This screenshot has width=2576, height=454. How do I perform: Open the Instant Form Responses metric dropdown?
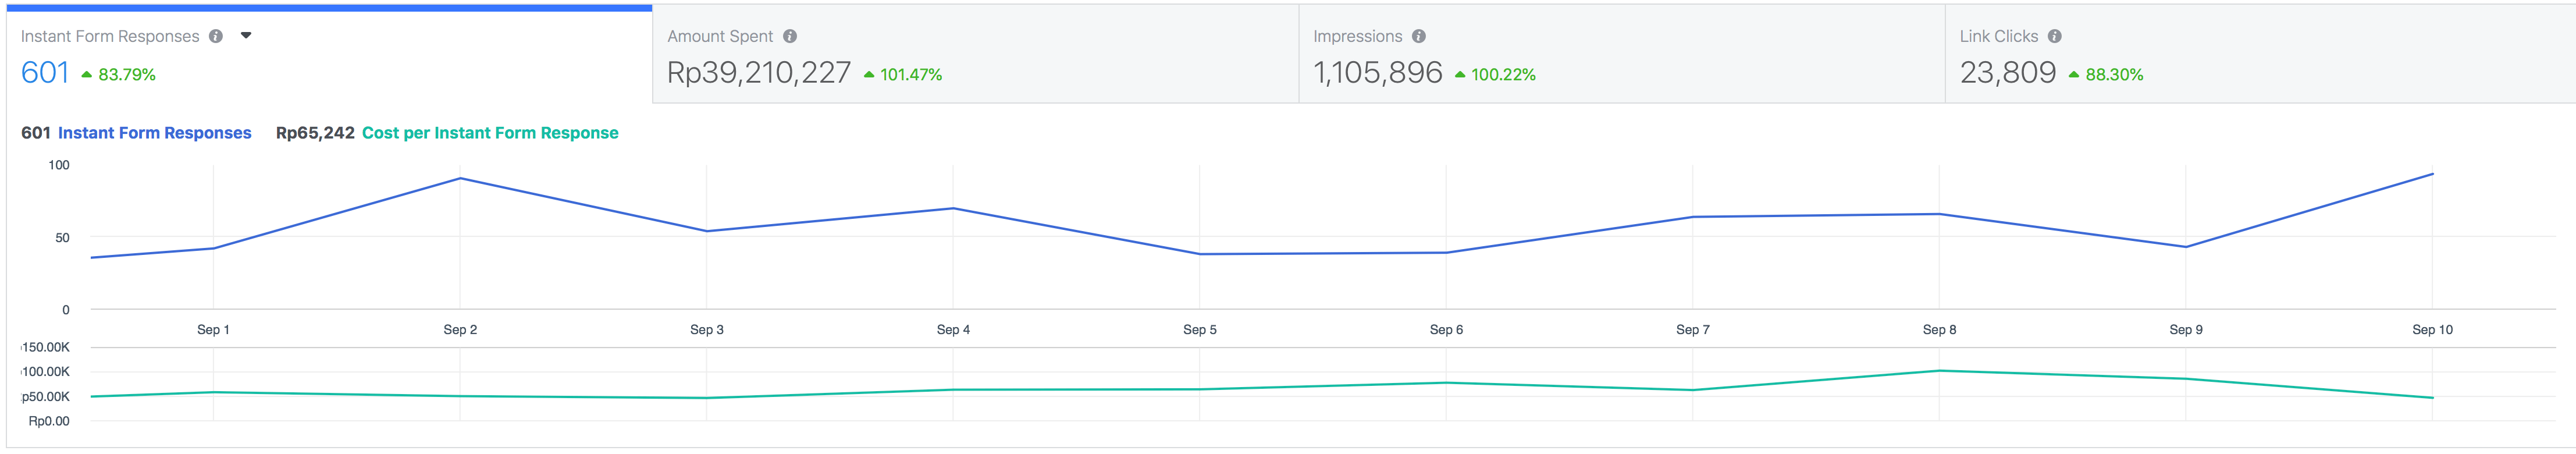pyautogui.click(x=246, y=35)
